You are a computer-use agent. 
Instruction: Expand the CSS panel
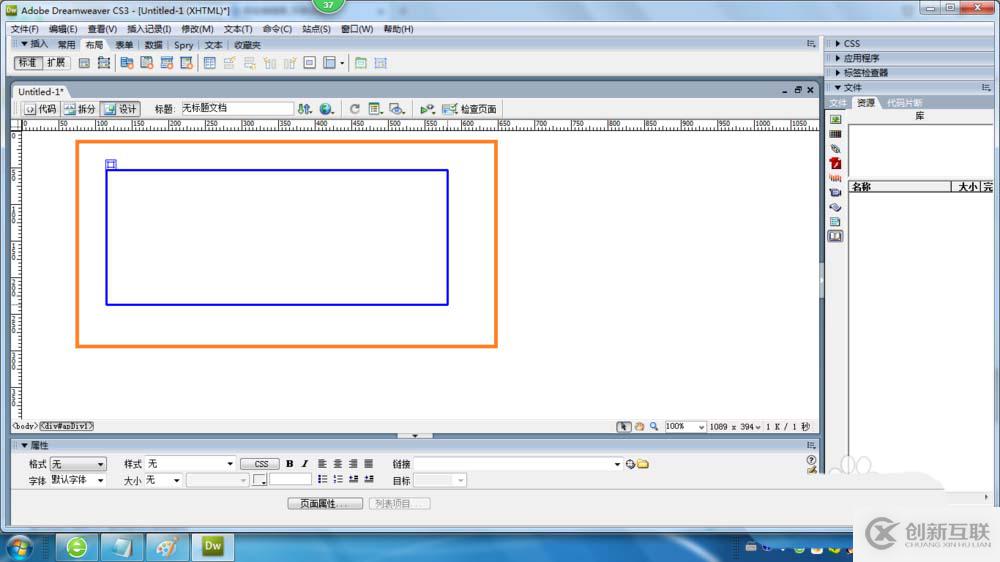tap(837, 43)
